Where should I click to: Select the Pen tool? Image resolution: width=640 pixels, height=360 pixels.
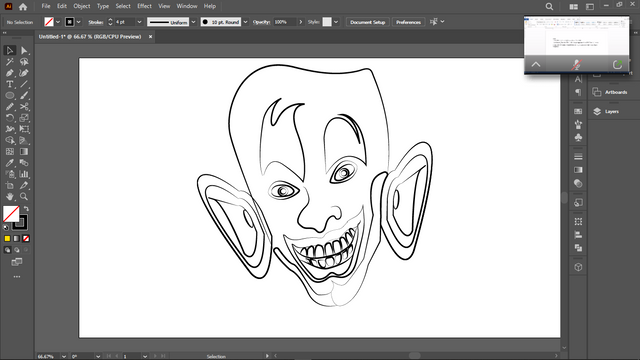click(x=10, y=73)
